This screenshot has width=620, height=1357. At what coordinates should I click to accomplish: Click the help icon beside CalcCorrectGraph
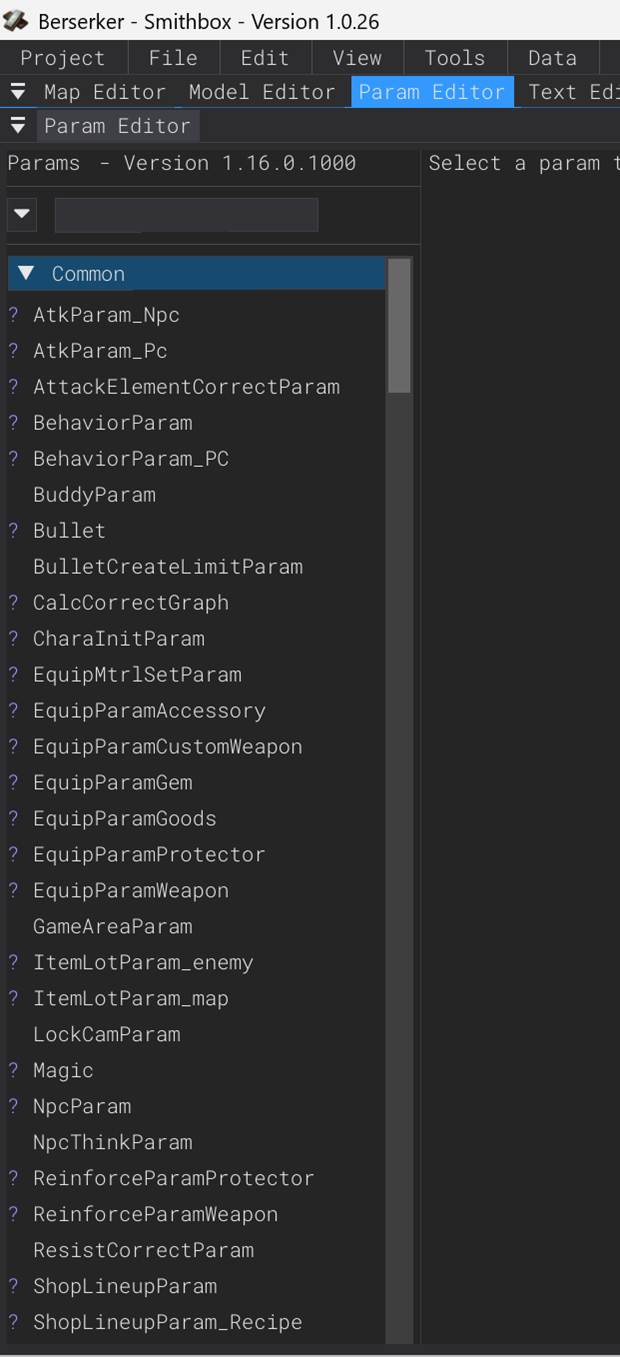(14, 603)
